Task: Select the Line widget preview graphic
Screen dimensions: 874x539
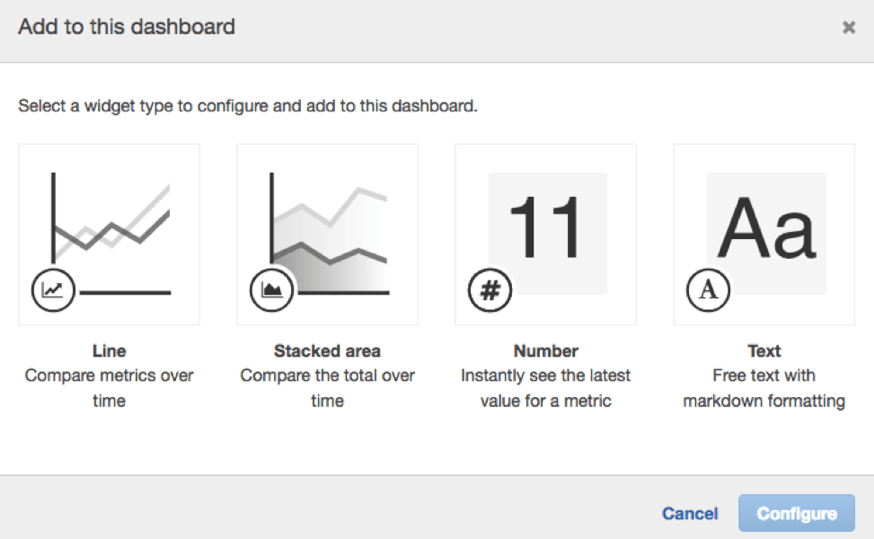Action: 109,234
